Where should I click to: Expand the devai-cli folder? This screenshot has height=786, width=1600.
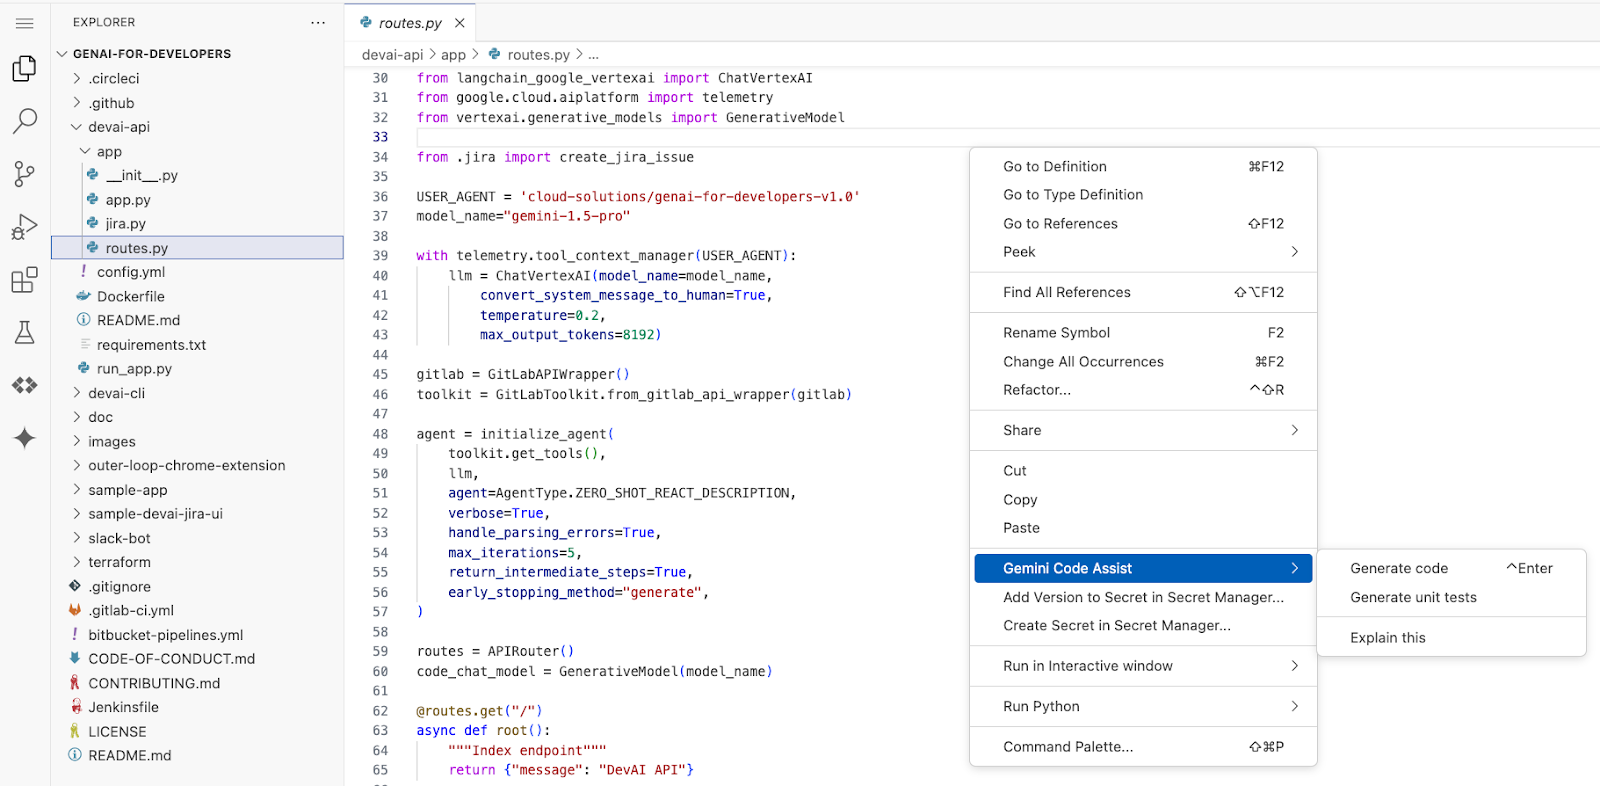197,393
